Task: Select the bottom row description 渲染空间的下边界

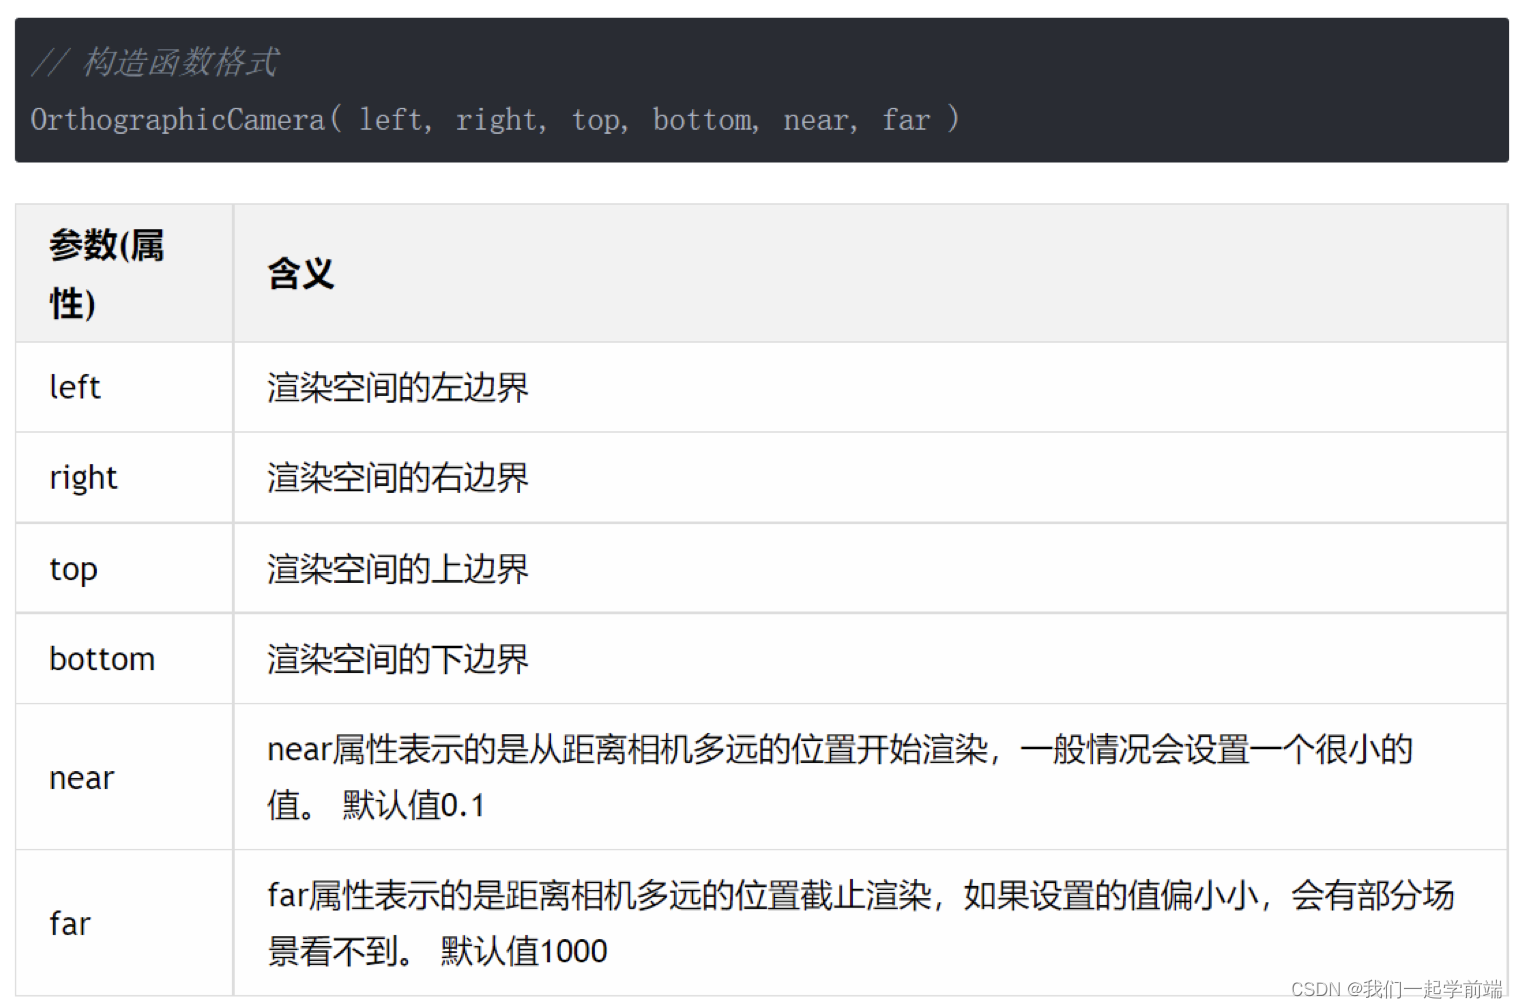Action: point(396,659)
